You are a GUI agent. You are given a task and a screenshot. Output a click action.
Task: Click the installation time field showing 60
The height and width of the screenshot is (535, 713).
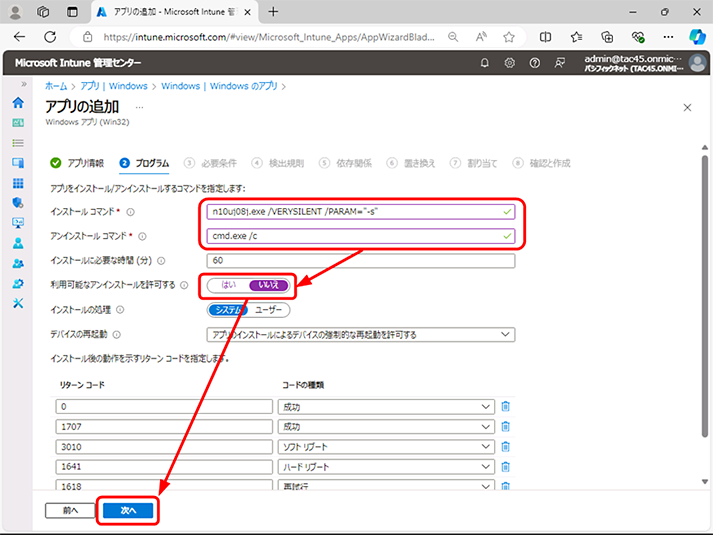[x=361, y=261]
